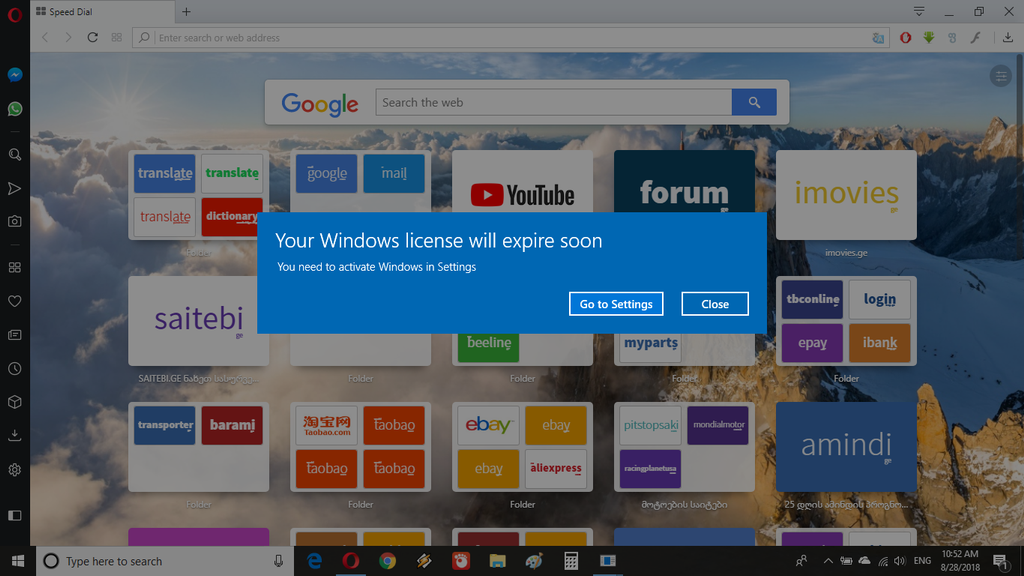Show hidden system tray icons chevron
The image size is (1024, 576).
click(827, 561)
